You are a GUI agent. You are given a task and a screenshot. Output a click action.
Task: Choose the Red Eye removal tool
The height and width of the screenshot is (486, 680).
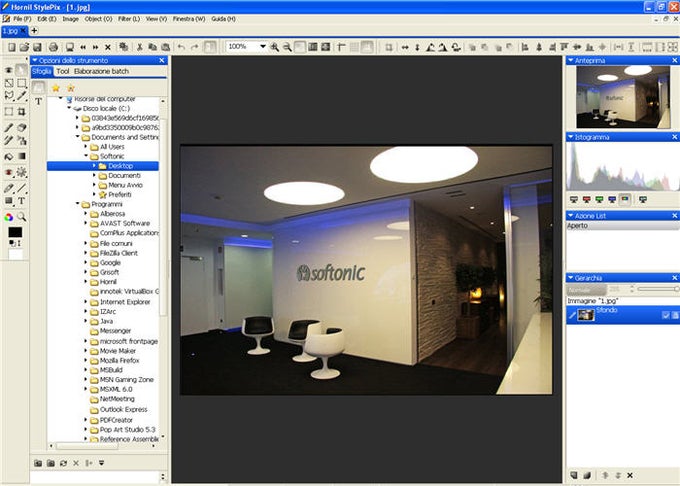pos(9,172)
